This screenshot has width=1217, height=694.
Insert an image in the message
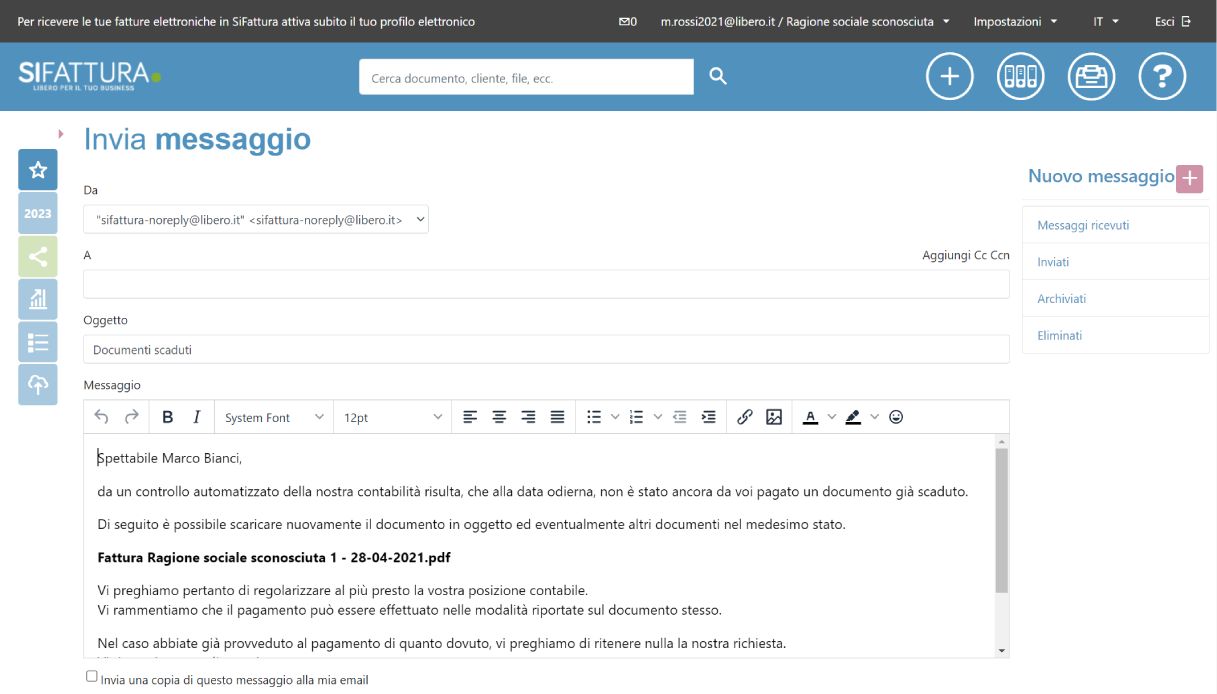(774, 417)
